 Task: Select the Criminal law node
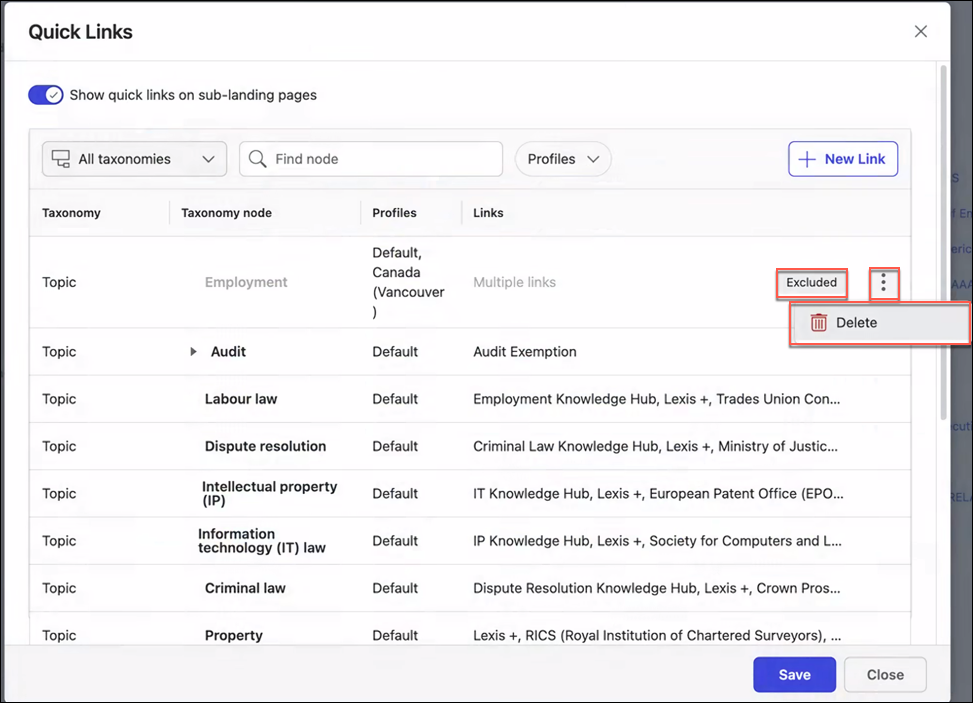coord(245,588)
